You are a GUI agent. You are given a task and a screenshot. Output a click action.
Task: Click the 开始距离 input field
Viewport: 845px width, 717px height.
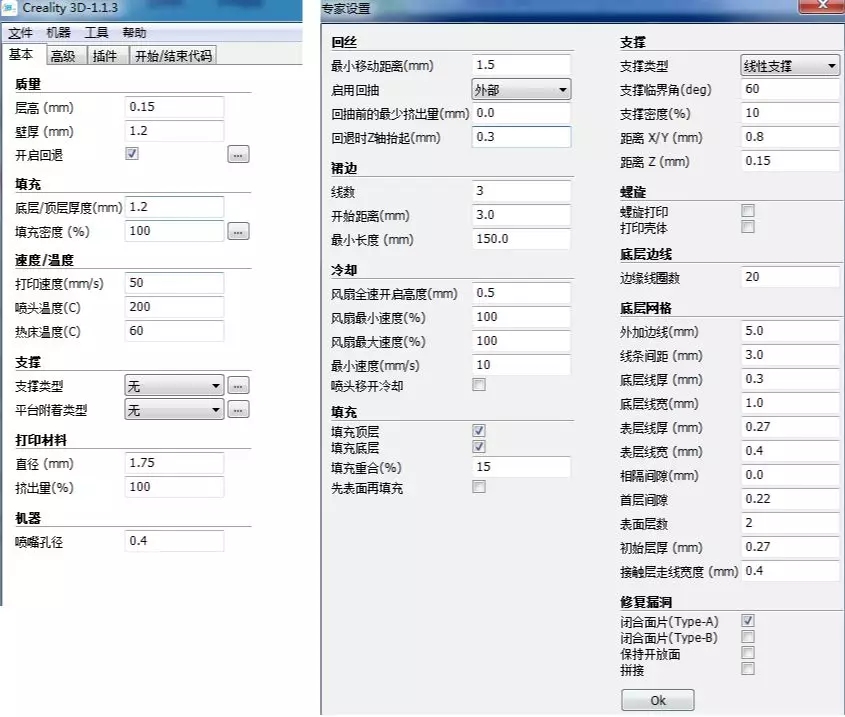[521, 215]
